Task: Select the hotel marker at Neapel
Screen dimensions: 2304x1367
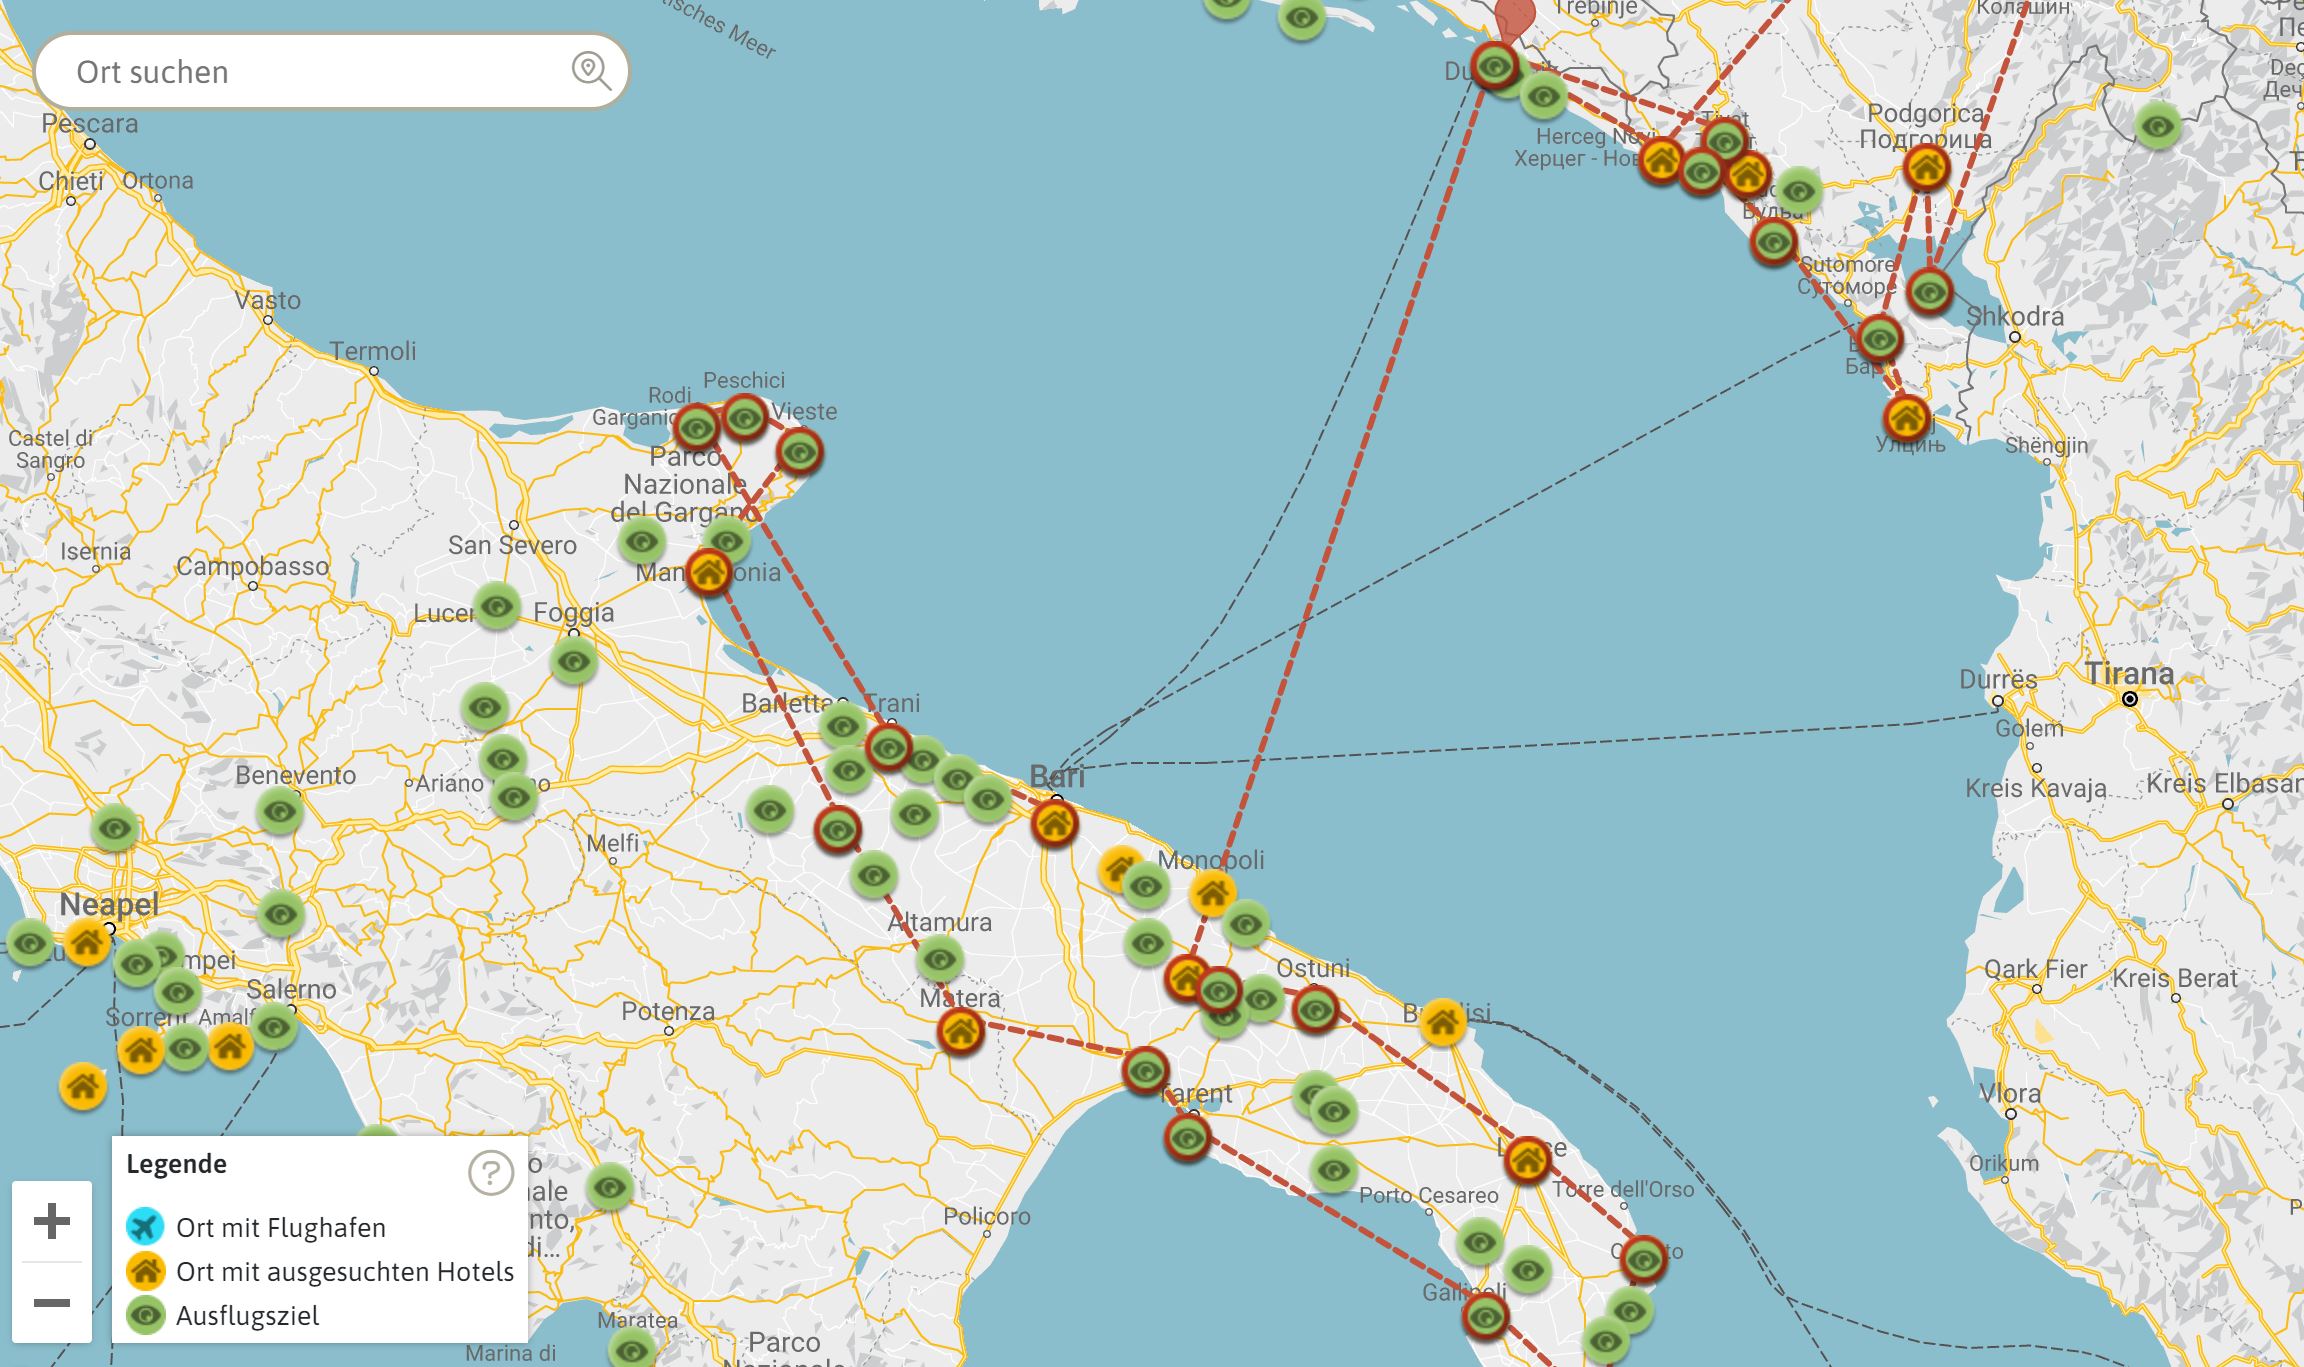Action: click(87, 941)
